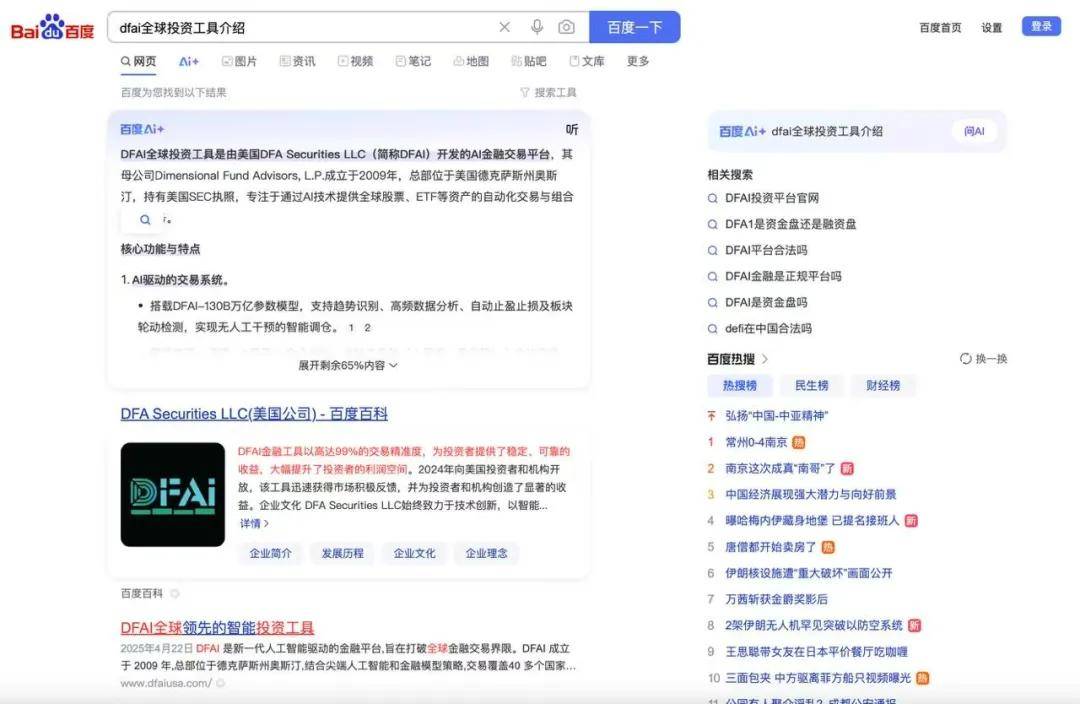1080x704 pixels.
Task: Go to 百度首页
Action: (x=940, y=28)
